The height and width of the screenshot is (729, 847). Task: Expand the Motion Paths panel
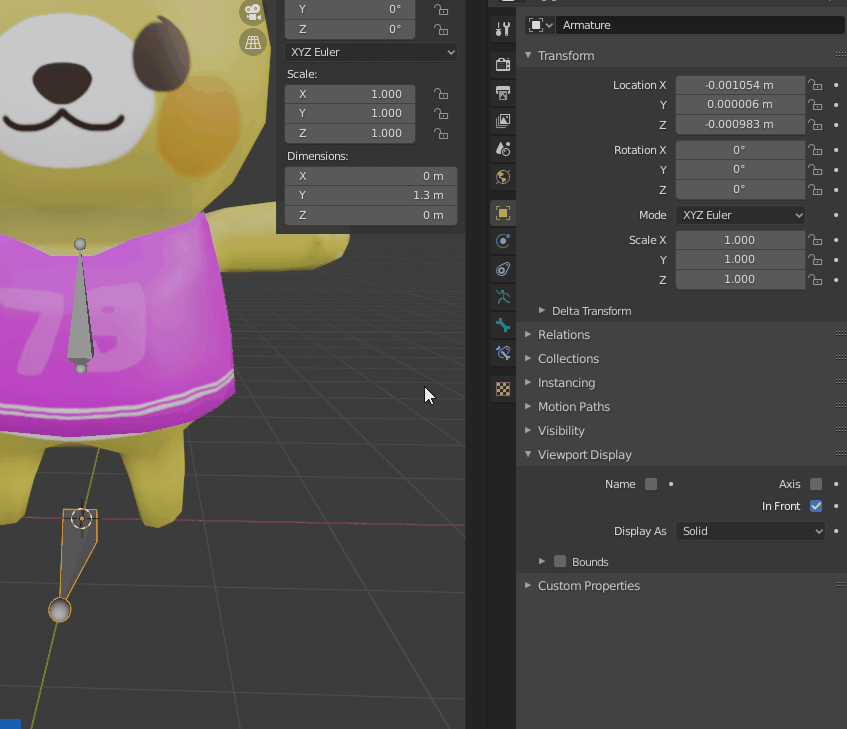click(x=528, y=407)
